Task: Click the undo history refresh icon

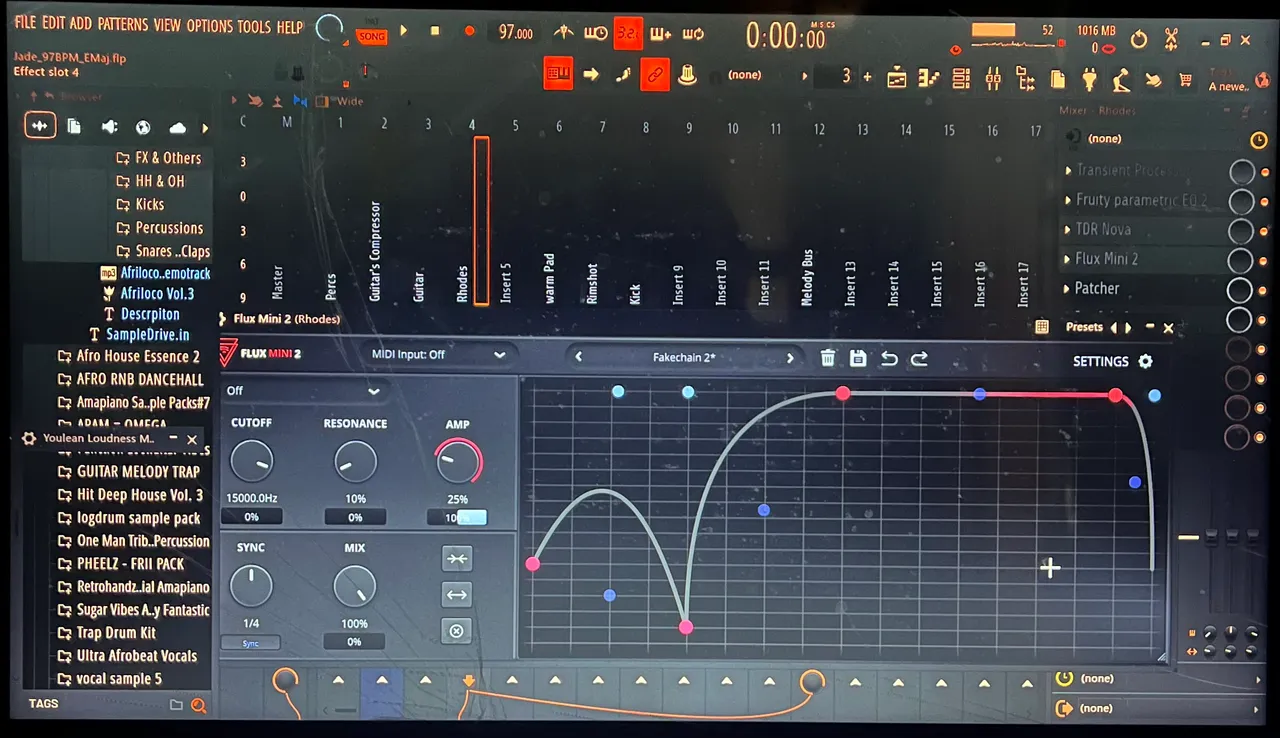Action: 1138,40
